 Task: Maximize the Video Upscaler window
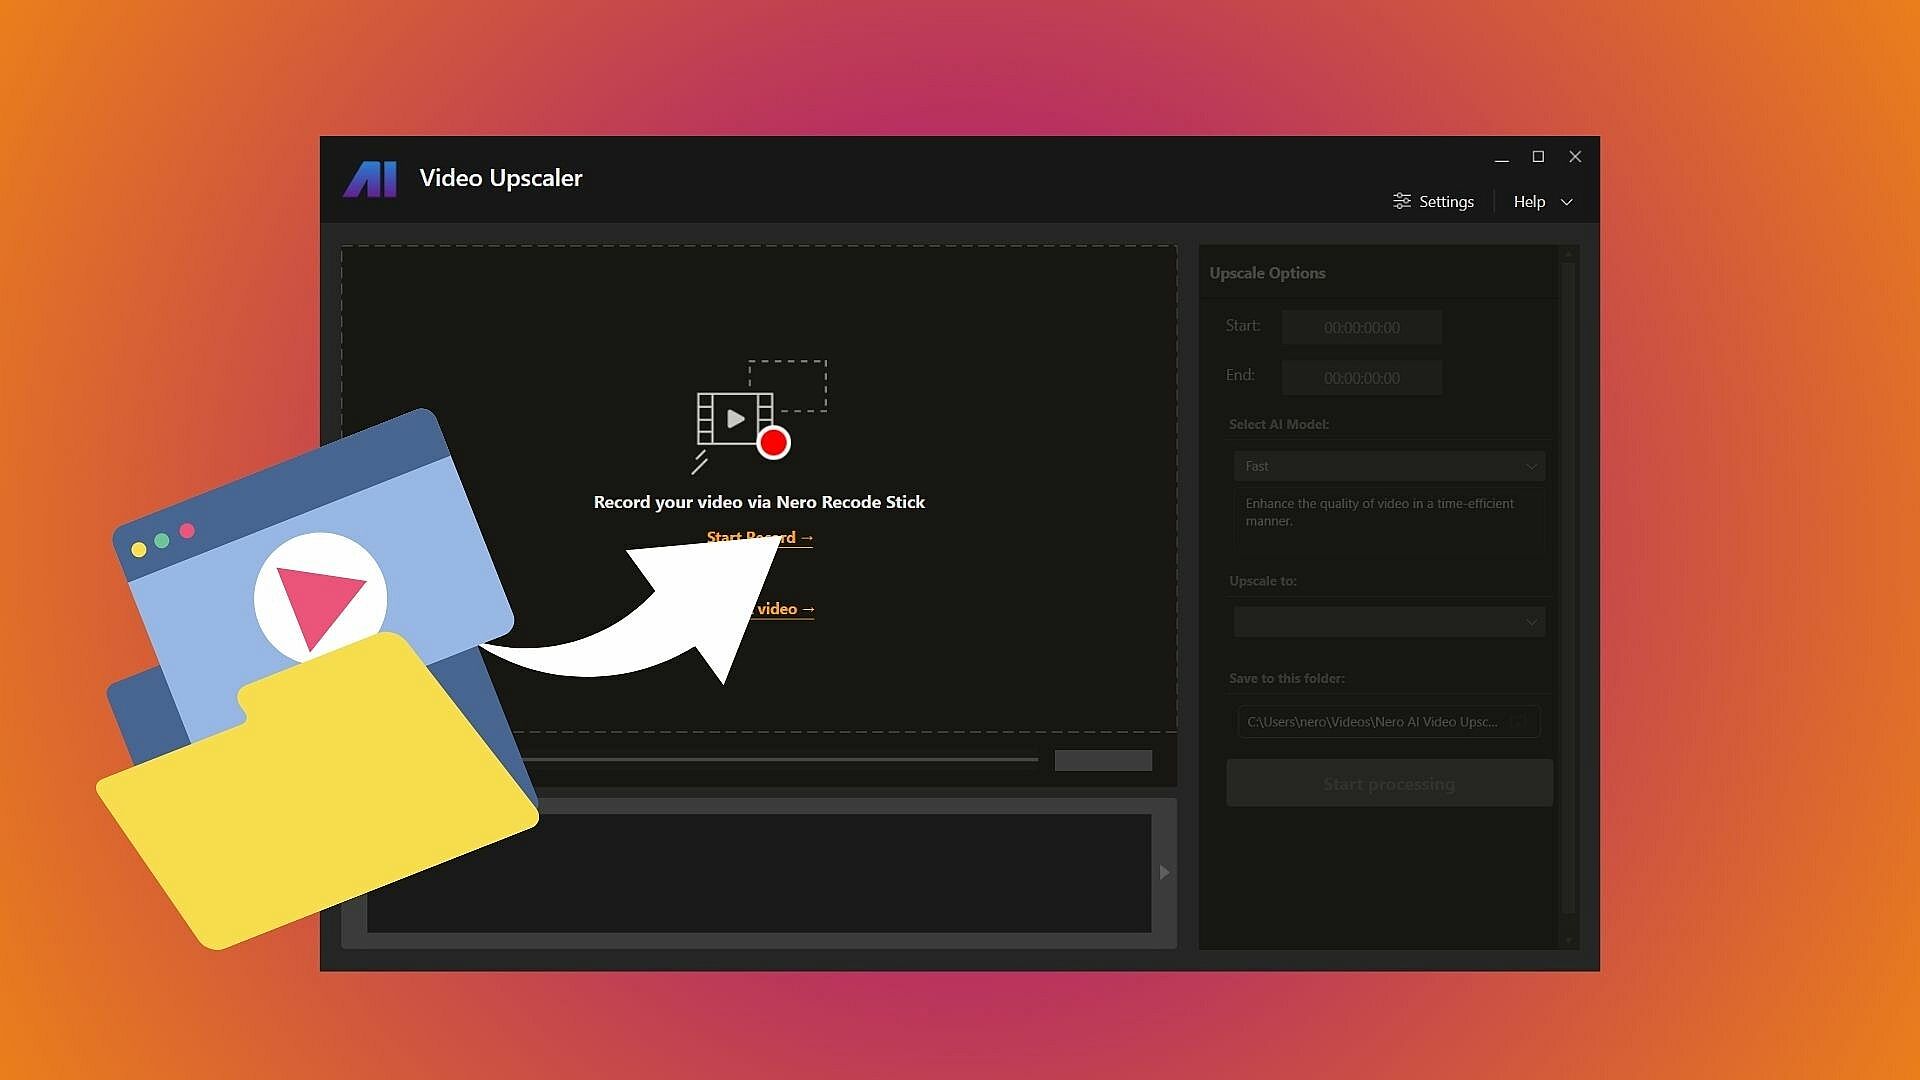(1538, 157)
